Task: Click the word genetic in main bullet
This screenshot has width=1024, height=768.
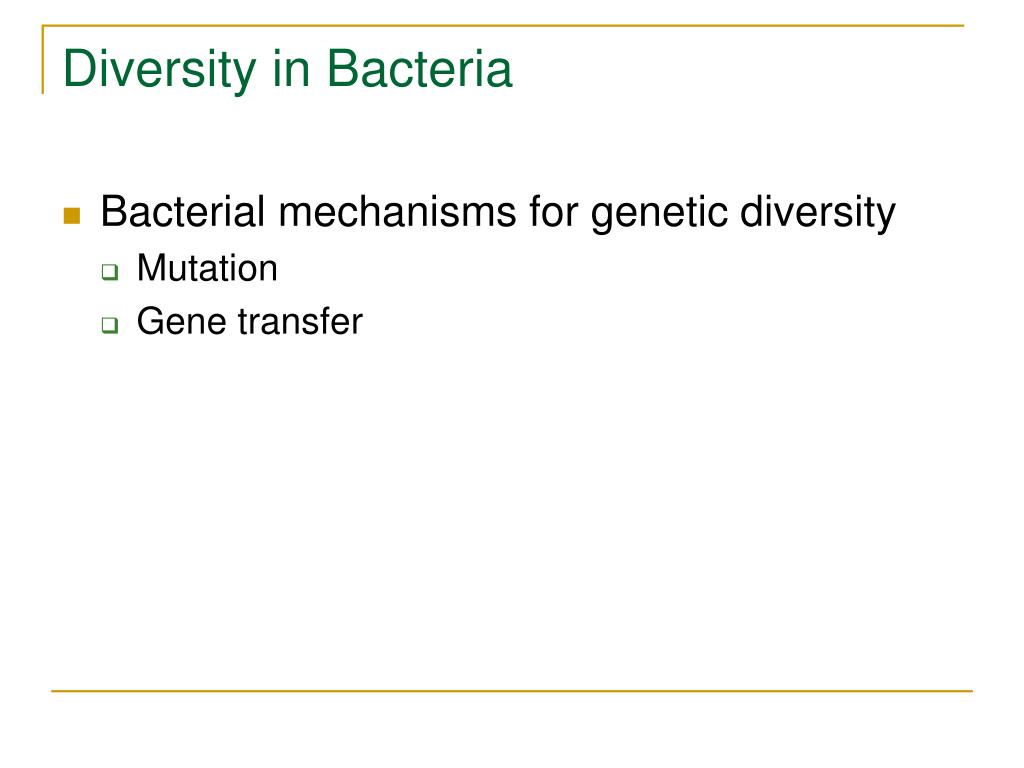Action: [x=658, y=214]
